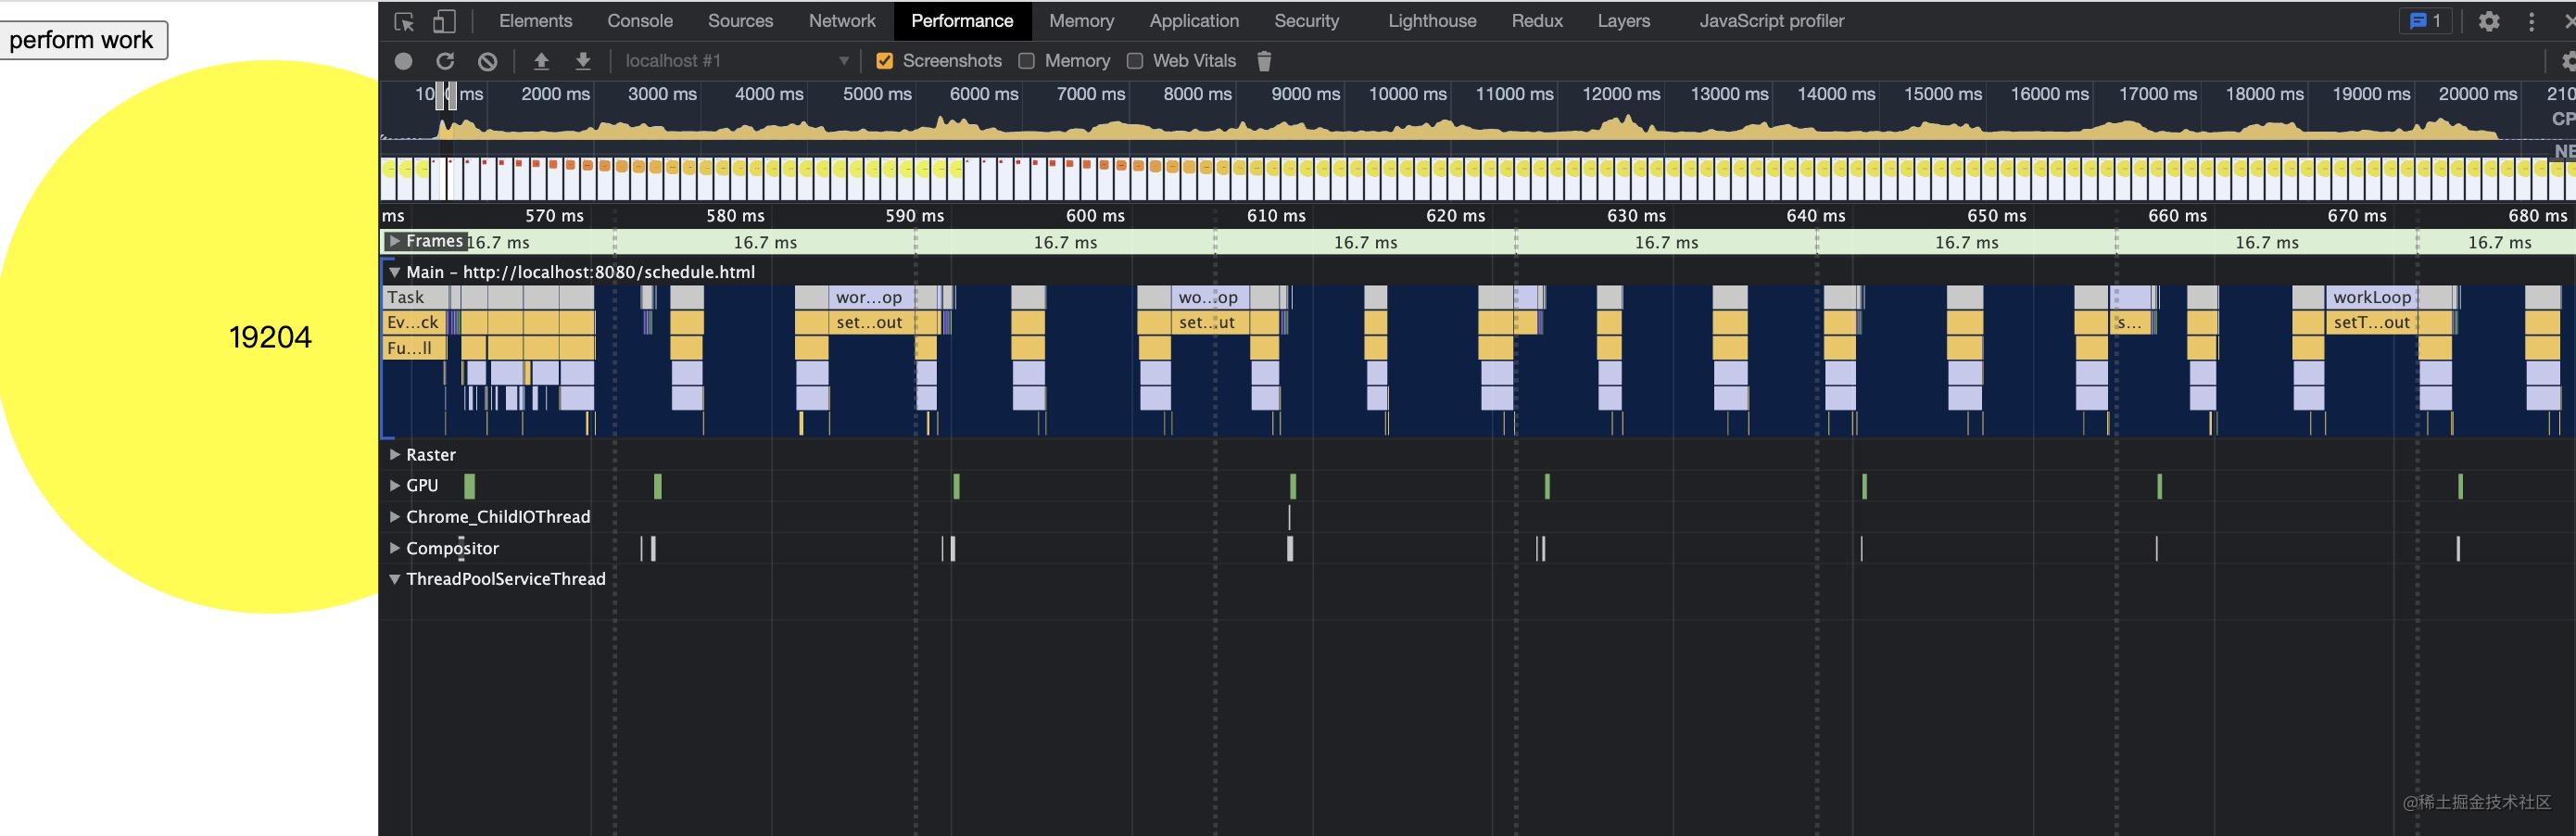This screenshot has height=836, width=2576.
Task: Collapse the Main thread section
Action: coord(395,272)
